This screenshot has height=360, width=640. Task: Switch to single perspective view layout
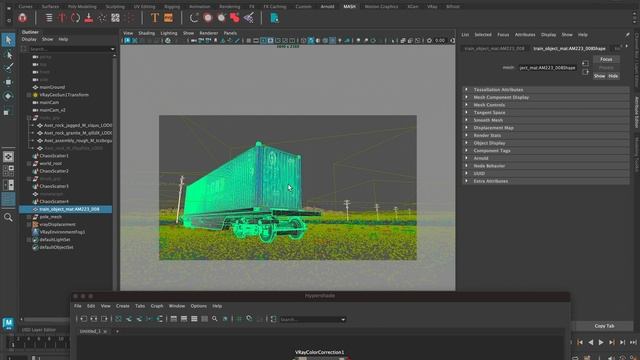[8, 157]
